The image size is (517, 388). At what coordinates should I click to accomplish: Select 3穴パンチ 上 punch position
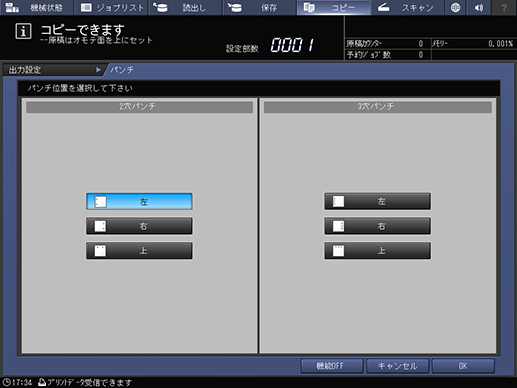[x=377, y=251]
